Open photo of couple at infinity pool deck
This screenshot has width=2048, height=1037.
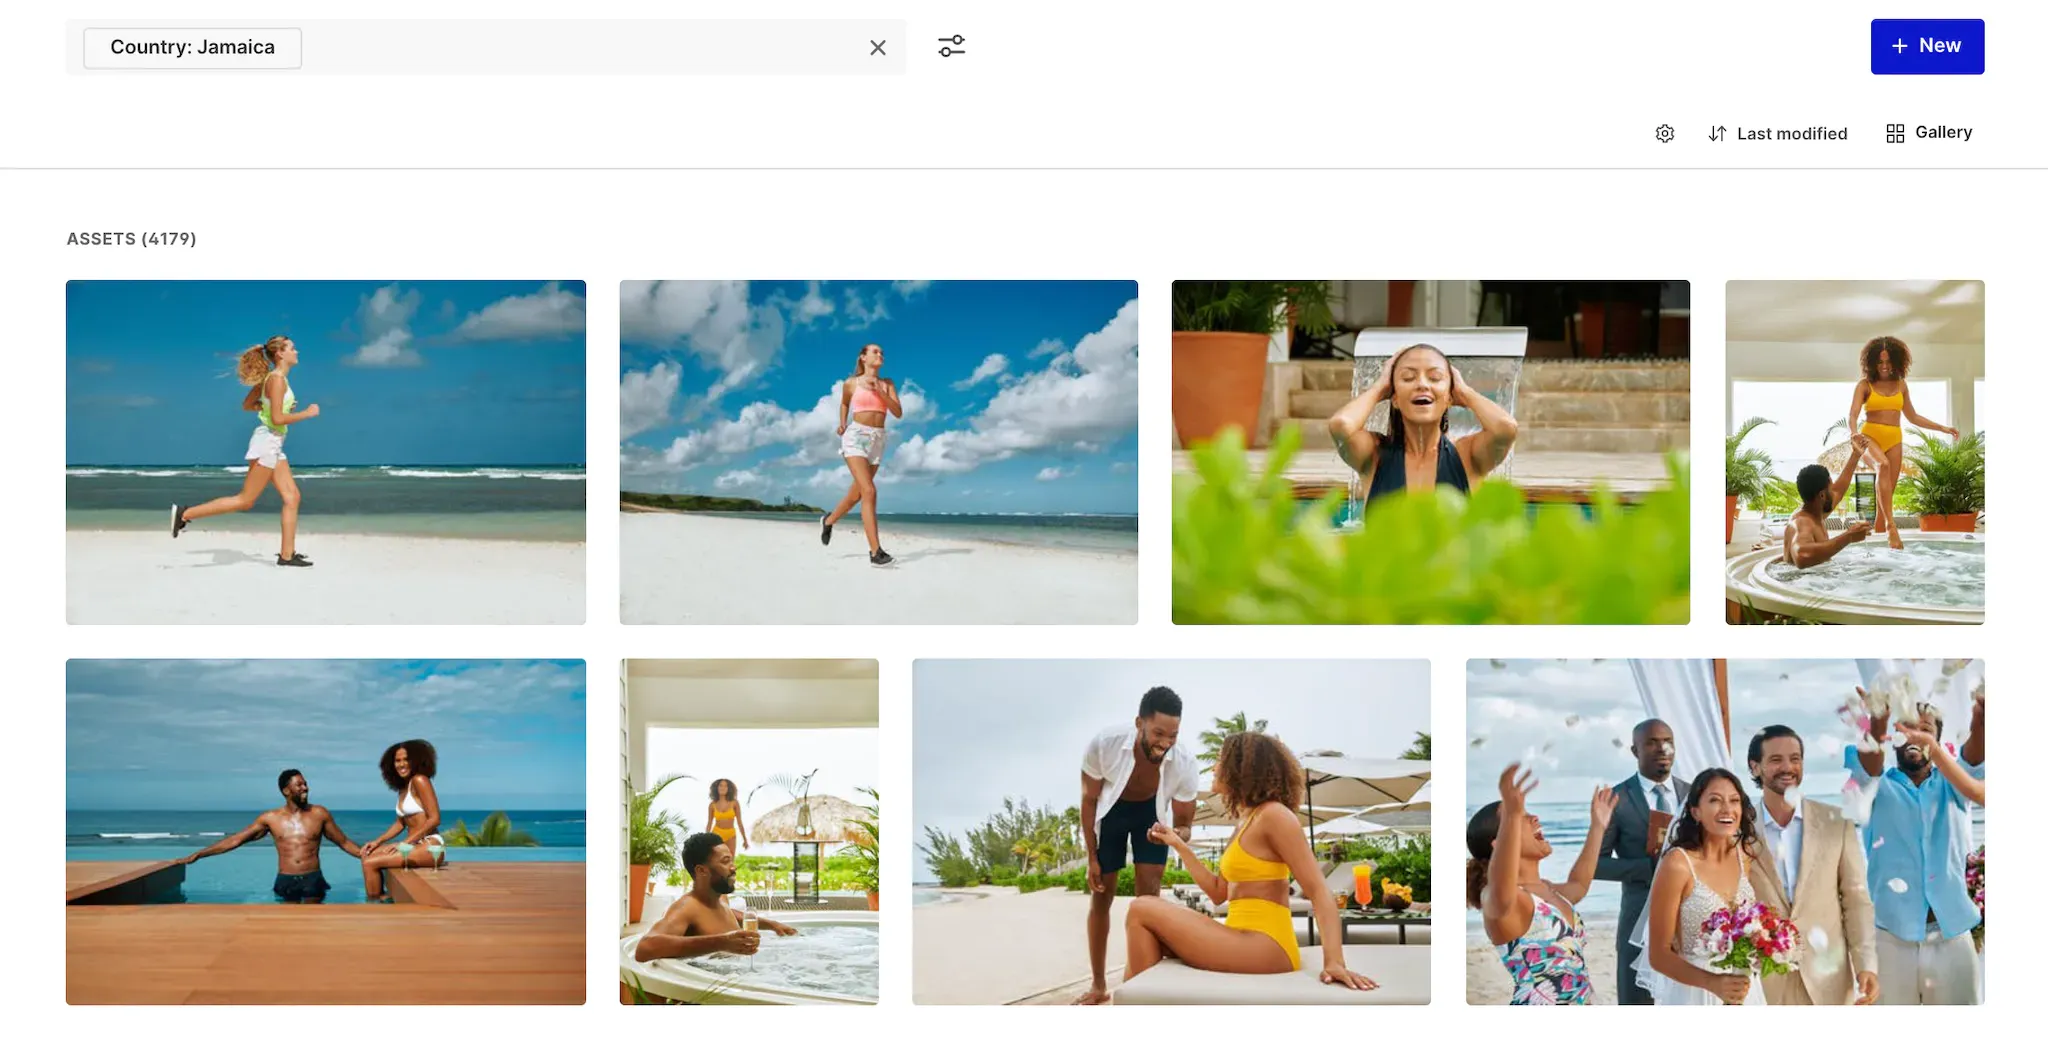[326, 831]
